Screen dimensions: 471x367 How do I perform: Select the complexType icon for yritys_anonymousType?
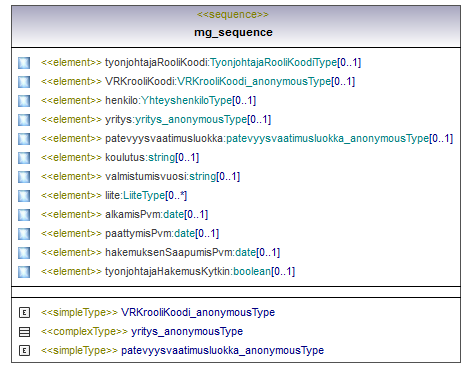[x=24, y=332]
